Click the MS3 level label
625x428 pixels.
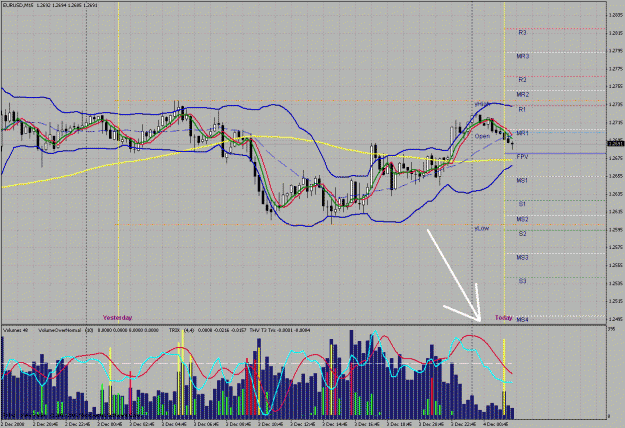point(522,258)
